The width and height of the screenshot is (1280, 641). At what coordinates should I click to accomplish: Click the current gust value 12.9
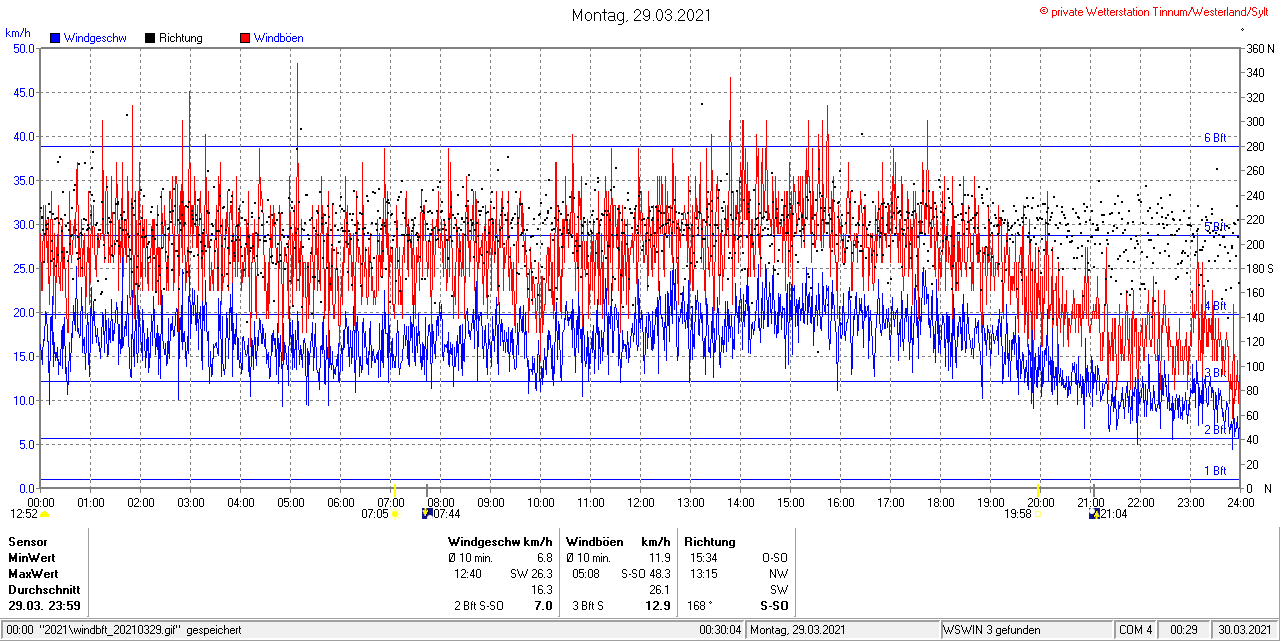click(x=659, y=606)
